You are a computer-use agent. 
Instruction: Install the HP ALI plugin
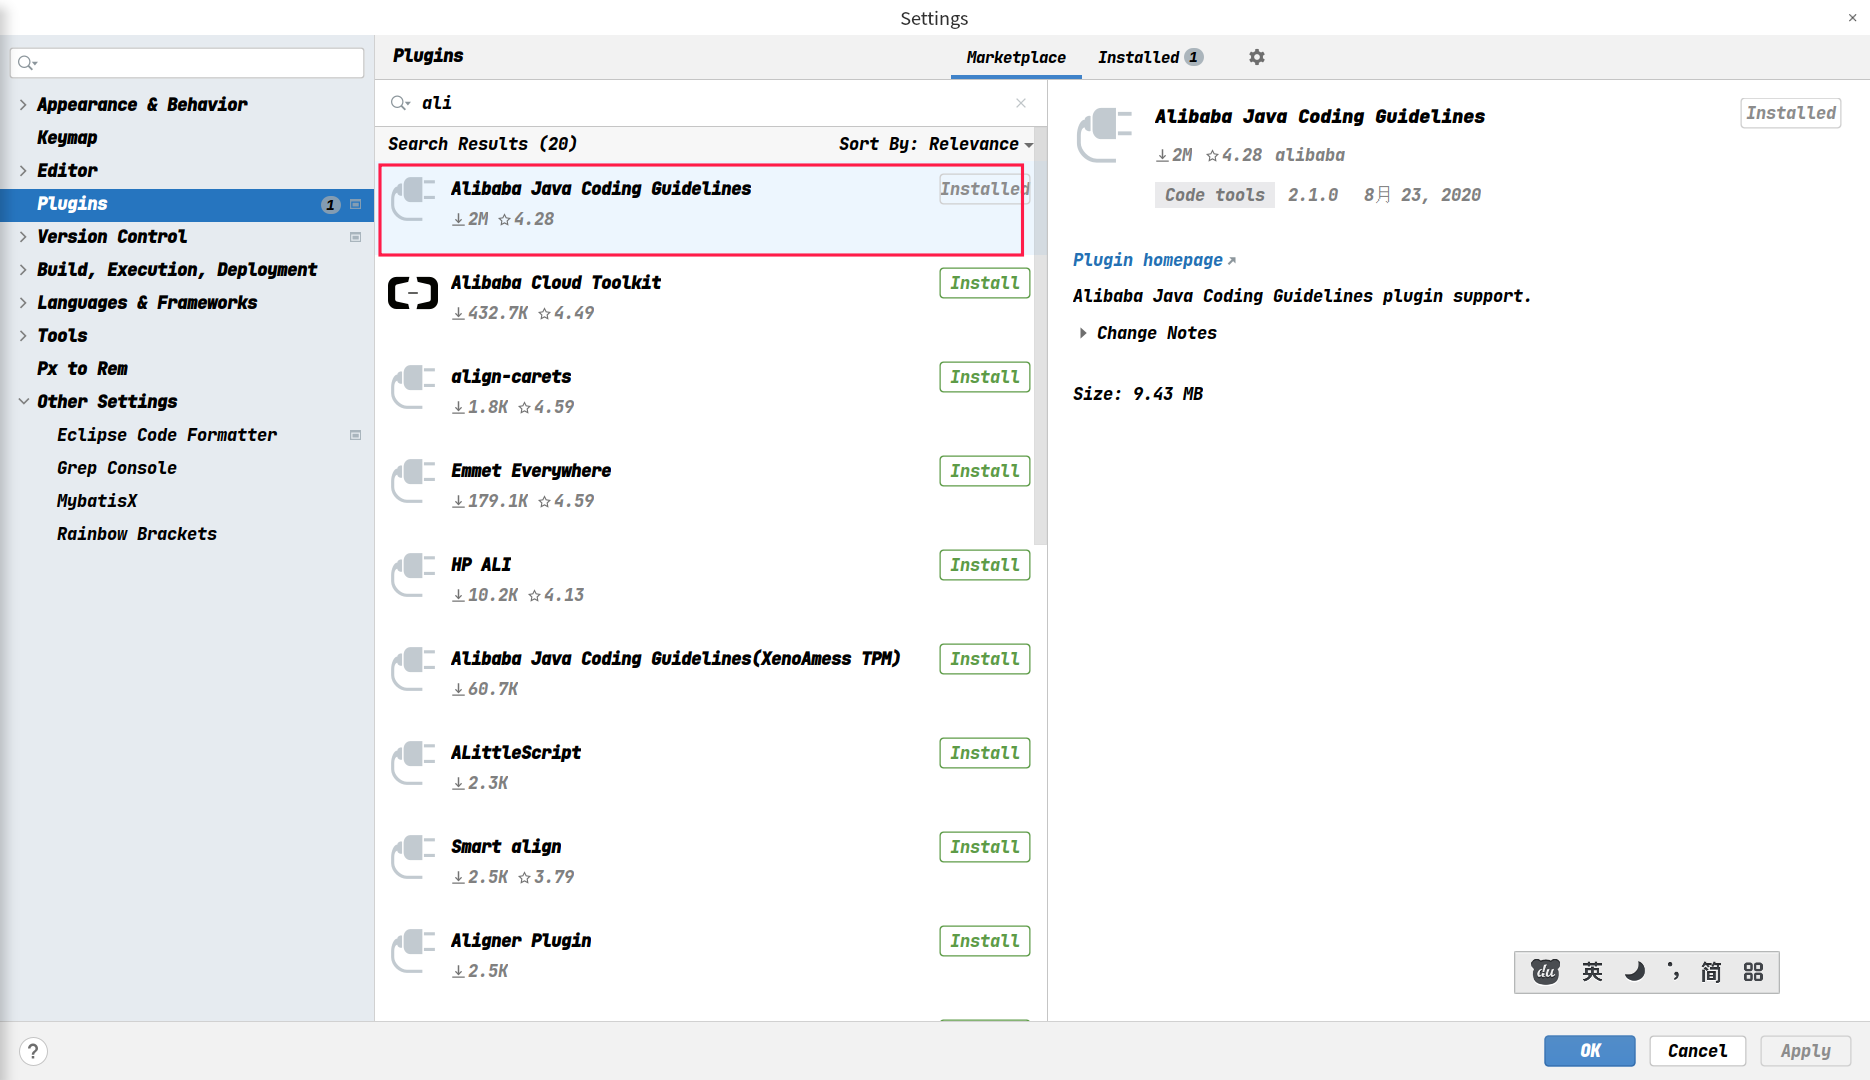[985, 565]
